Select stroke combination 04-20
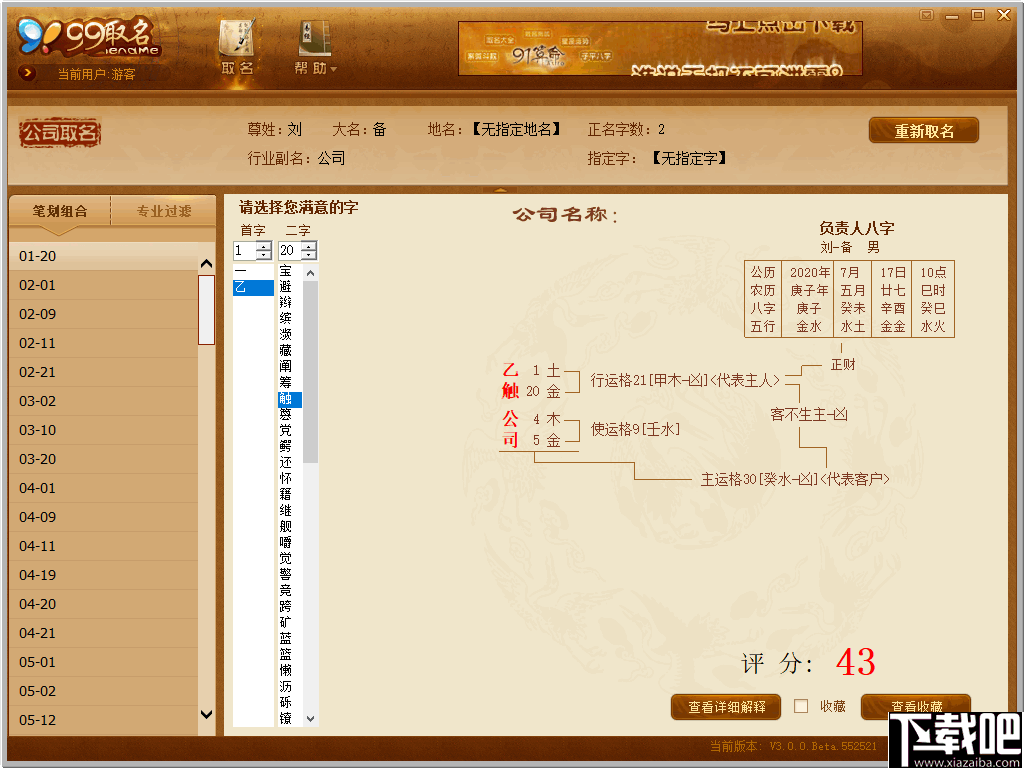 103,604
